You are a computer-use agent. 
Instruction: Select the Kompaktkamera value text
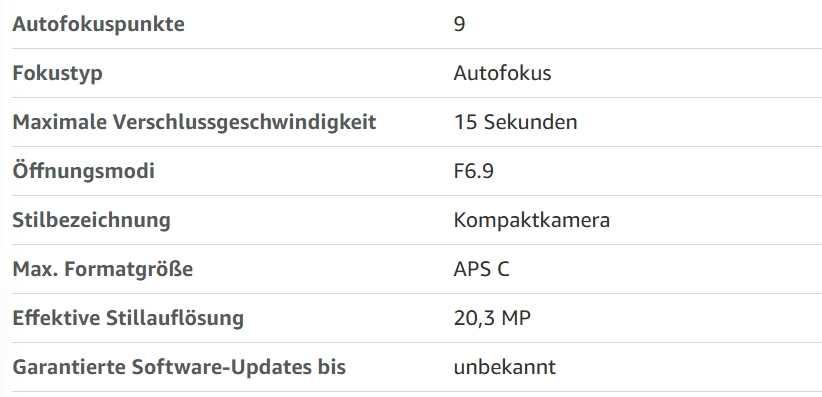click(x=532, y=220)
